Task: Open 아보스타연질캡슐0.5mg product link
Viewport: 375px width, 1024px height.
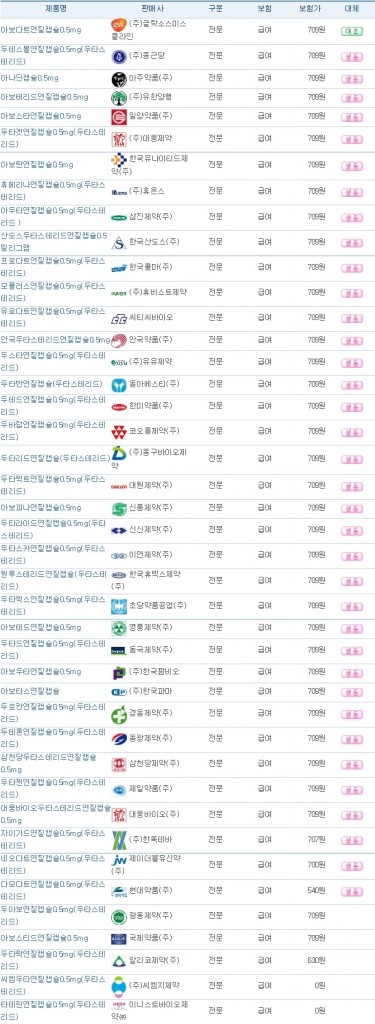Action: point(41,116)
